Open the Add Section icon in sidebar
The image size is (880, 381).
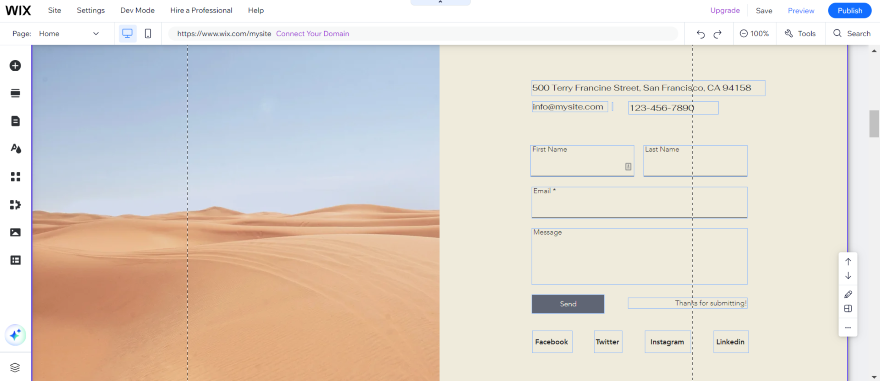click(x=15, y=93)
